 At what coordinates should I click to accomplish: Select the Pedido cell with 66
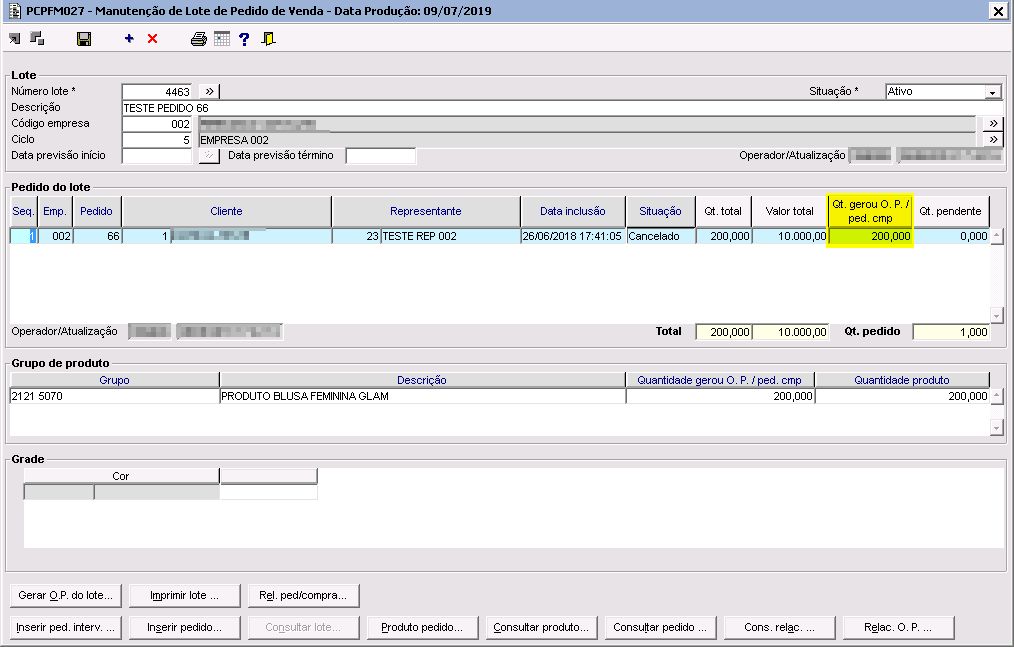click(x=97, y=236)
